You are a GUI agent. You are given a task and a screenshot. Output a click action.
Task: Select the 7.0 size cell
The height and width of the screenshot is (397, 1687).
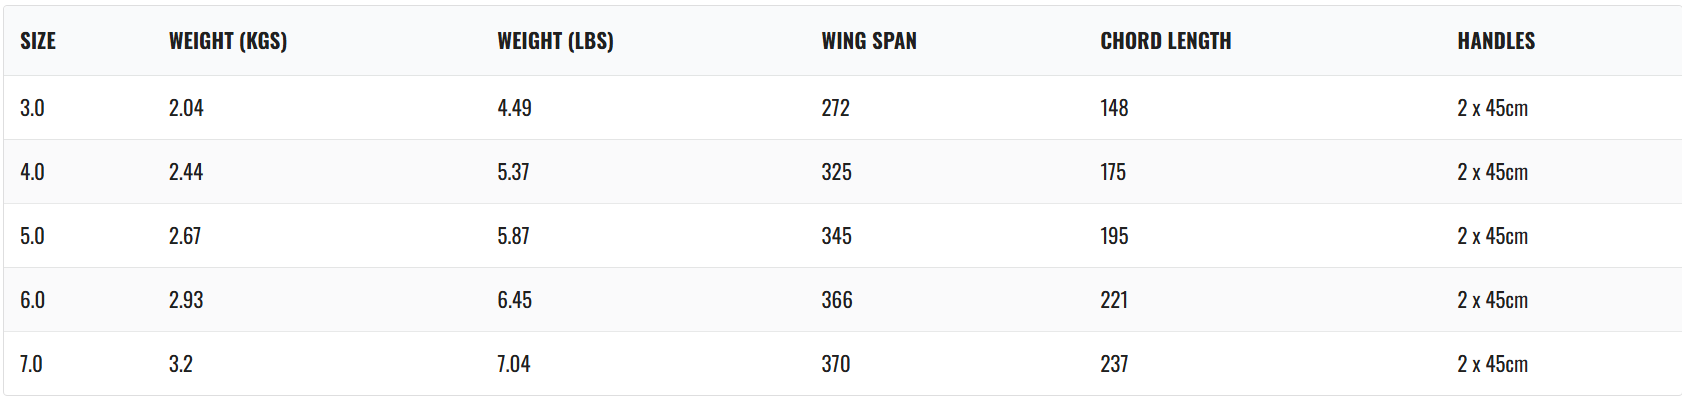tap(31, 364)
